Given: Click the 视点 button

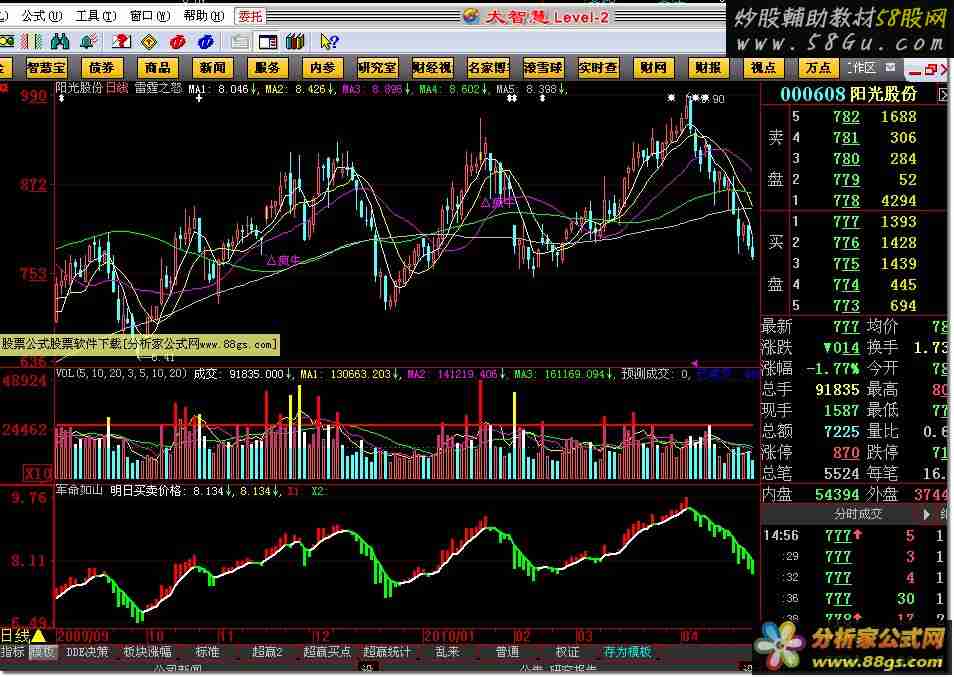Looking at the screenshot, I should pyautogui.click(x=763, y=68).
